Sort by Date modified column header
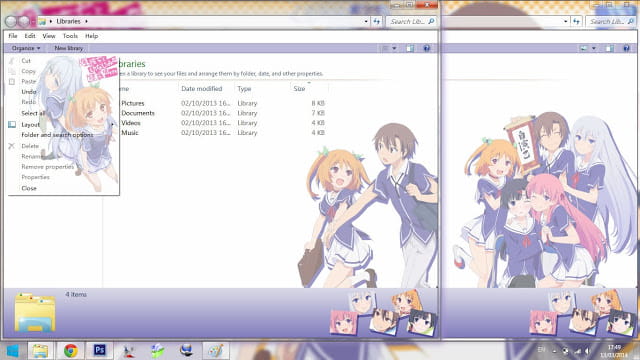Viewport: 640px width, 360px height. click(x=202, y=89)
